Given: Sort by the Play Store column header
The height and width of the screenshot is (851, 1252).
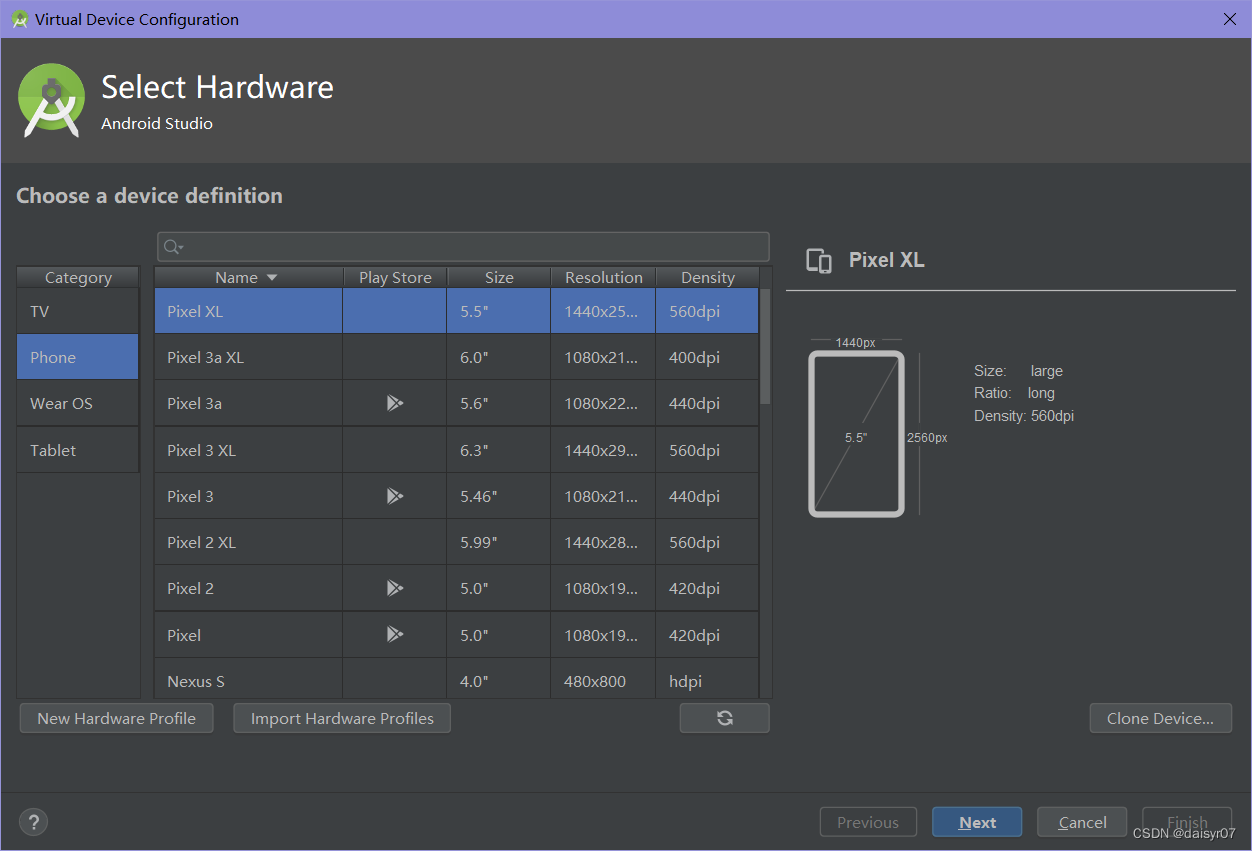Looking at the screenshot, I should pos(395,277).
